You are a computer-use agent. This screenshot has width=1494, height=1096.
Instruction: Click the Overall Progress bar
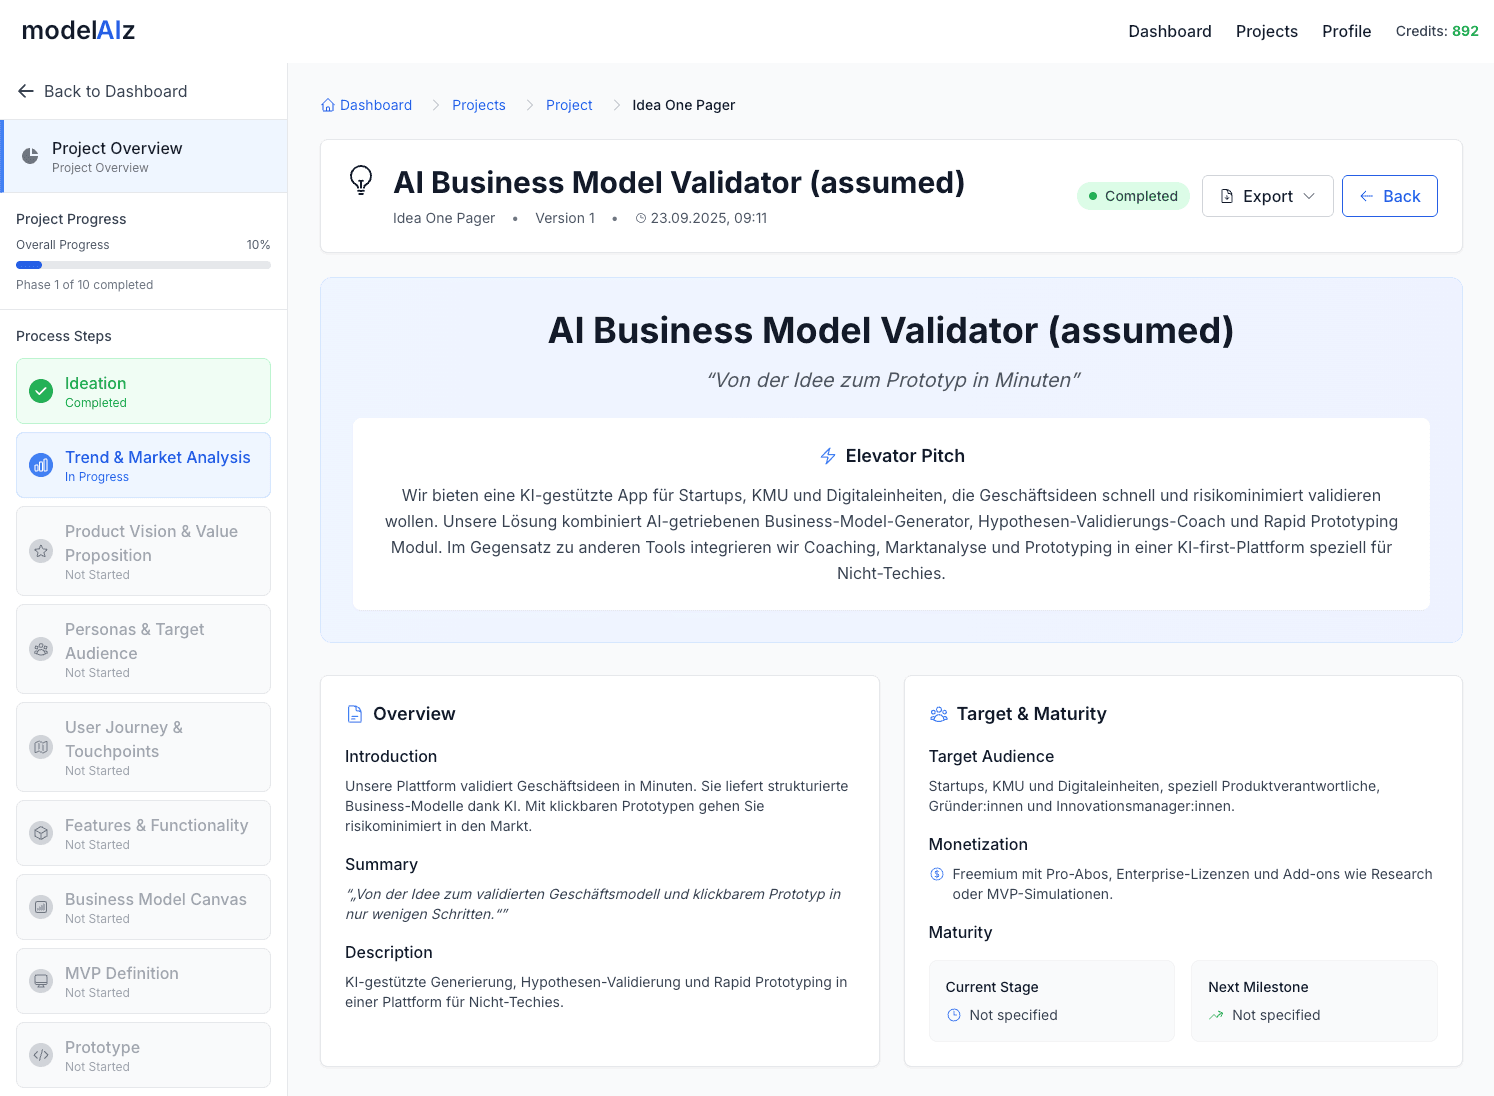[143, 265]
